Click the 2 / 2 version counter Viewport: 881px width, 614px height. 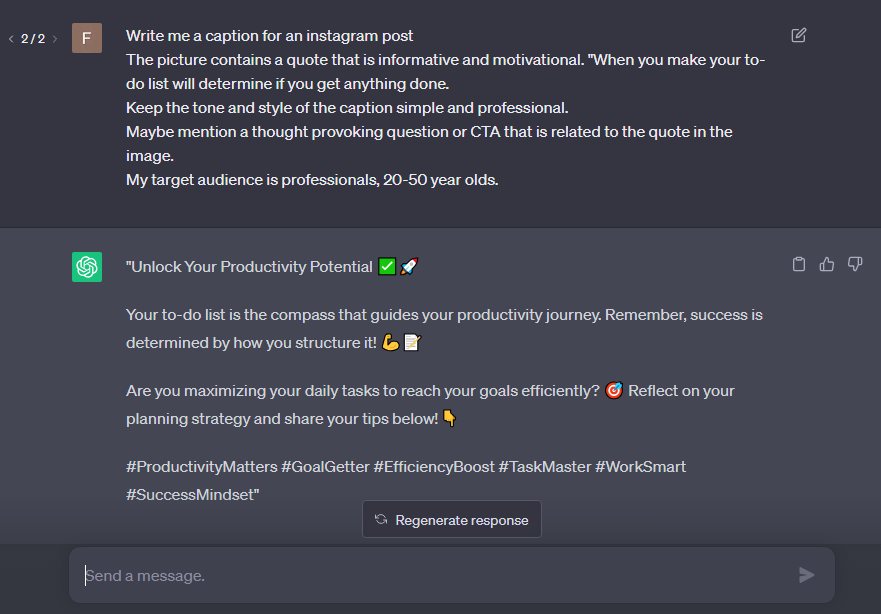(33, 39)
